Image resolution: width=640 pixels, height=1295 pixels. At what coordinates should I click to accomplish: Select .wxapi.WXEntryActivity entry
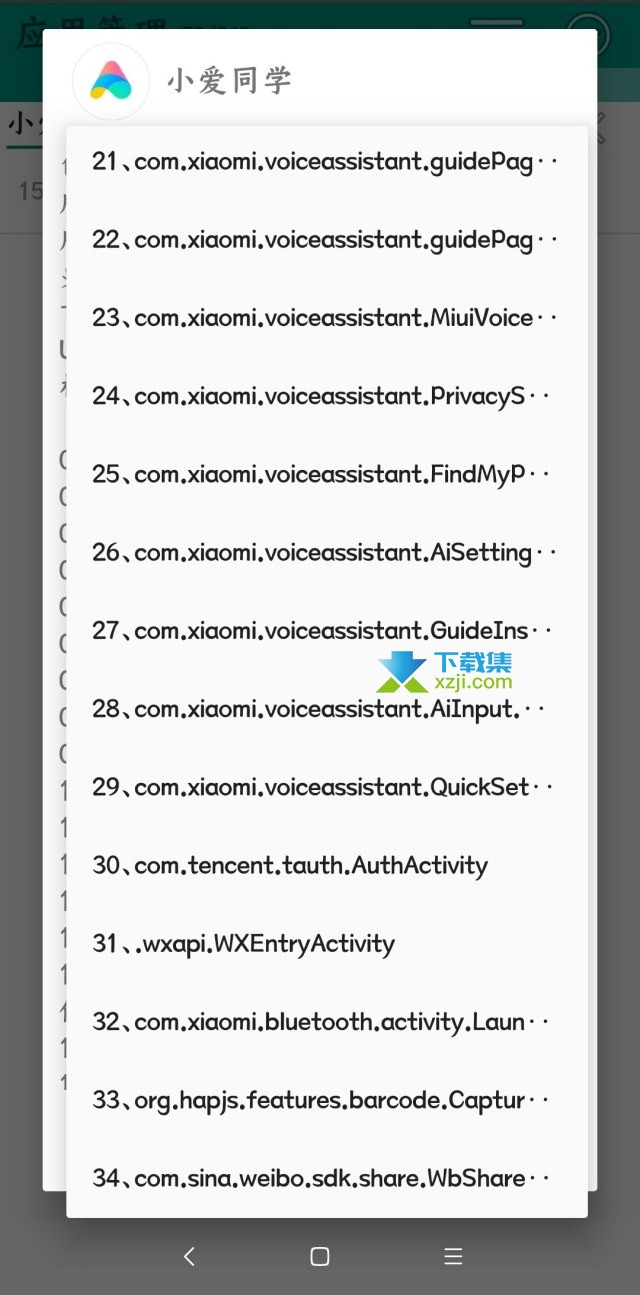click(x=327, y=944)
